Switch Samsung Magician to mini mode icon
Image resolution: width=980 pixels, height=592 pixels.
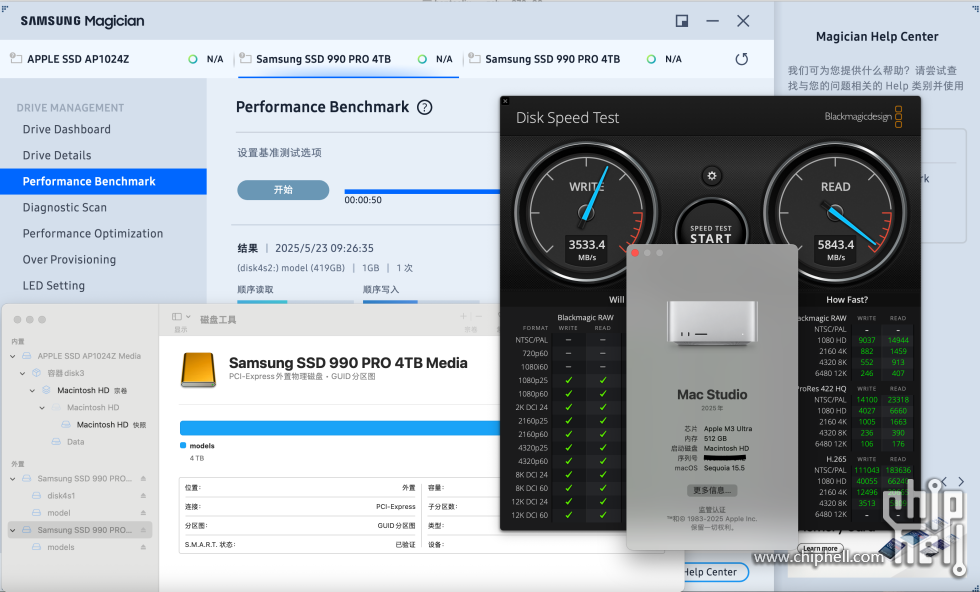point(682,21)
